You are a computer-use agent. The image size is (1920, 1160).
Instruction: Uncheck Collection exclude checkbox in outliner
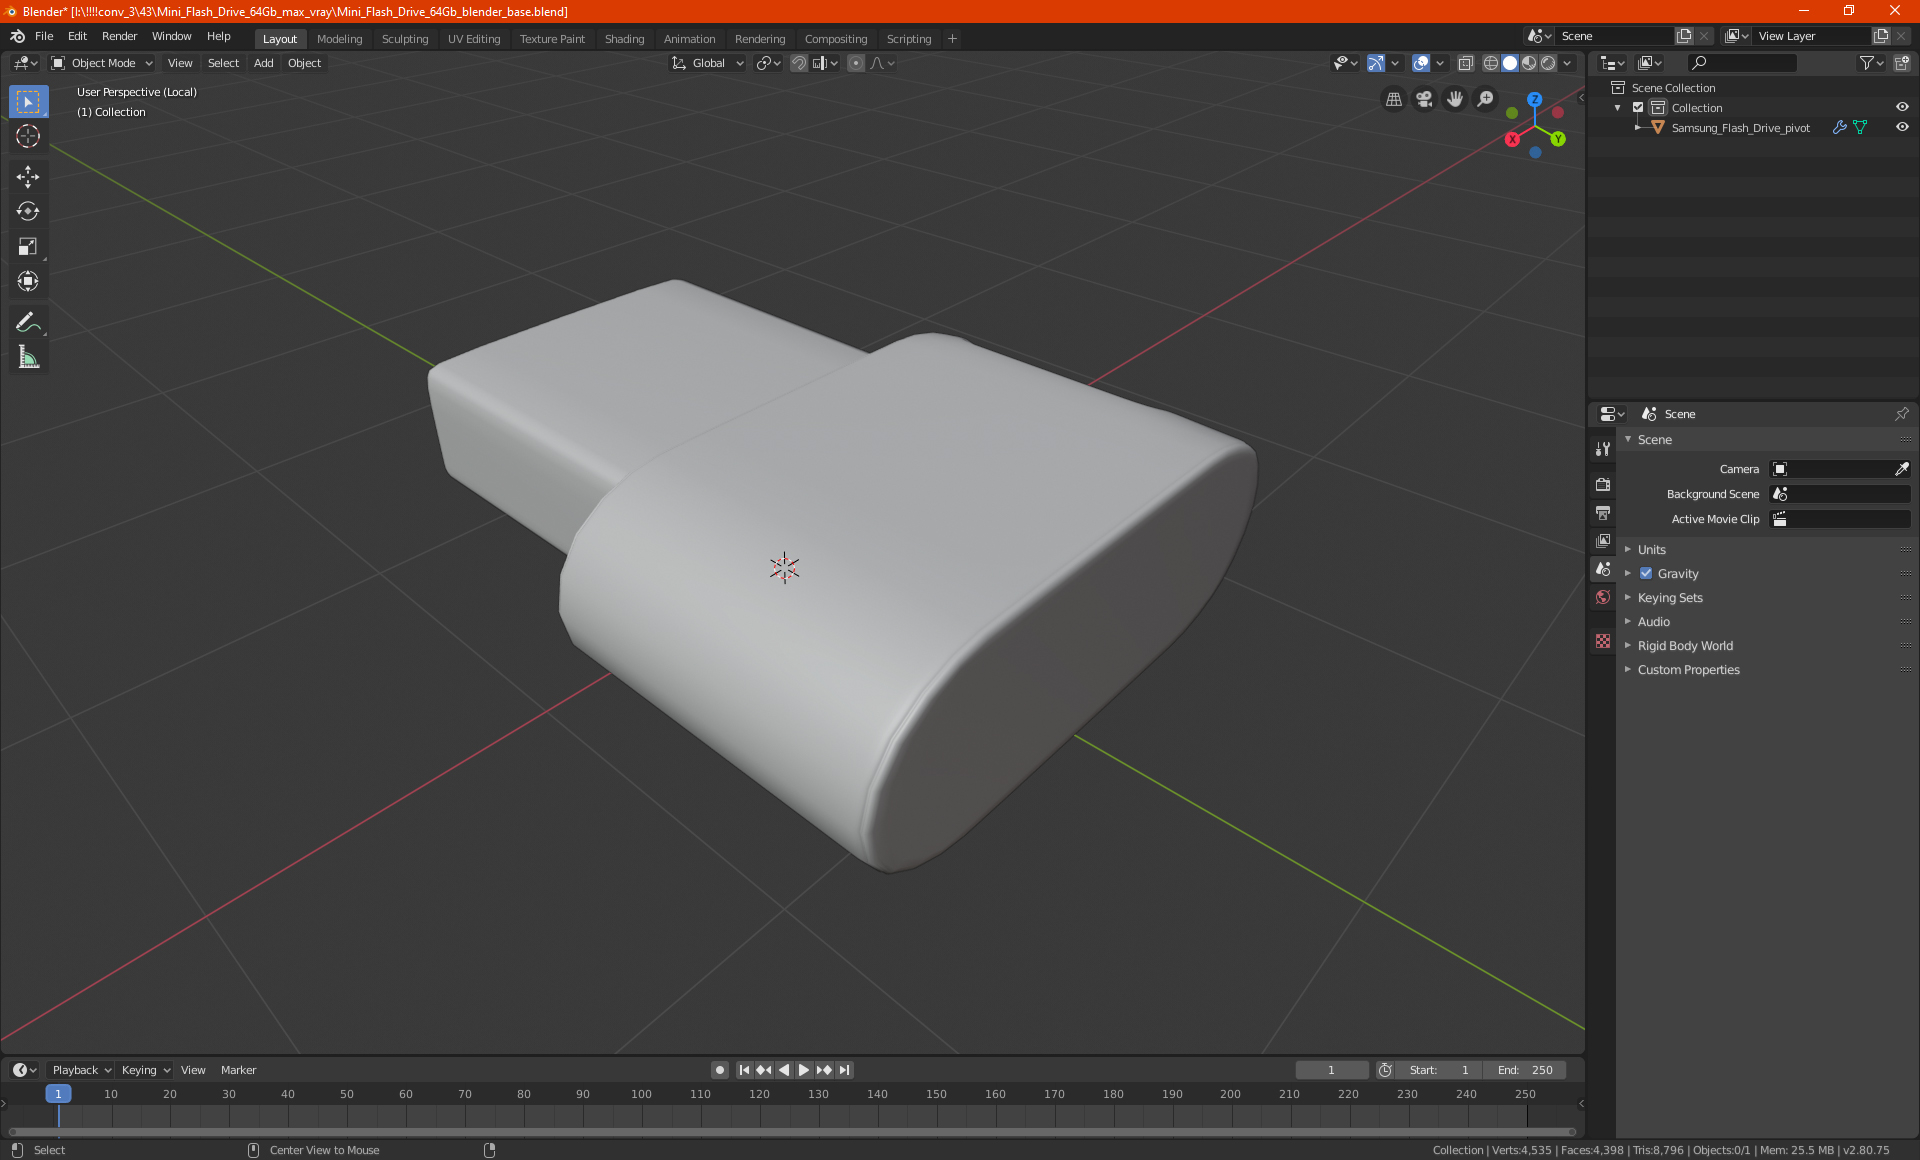coord(1638,108)
